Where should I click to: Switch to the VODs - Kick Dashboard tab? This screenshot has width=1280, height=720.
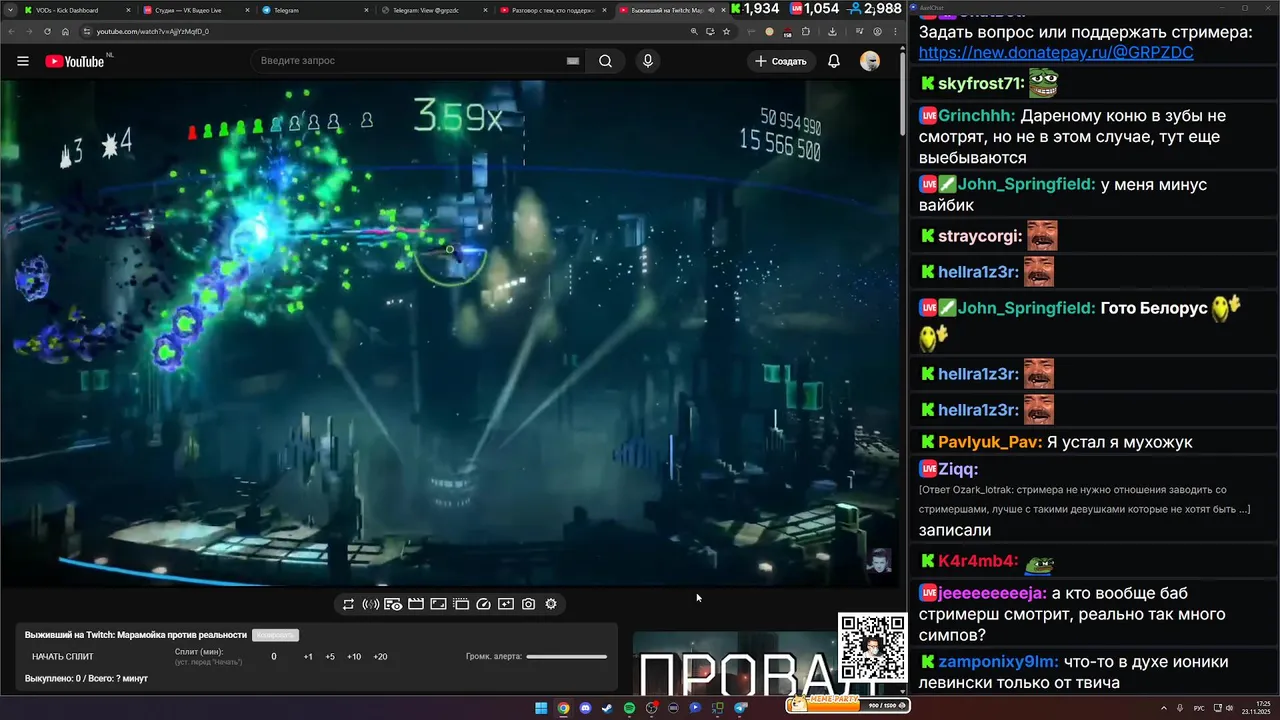tap(78, 10)
